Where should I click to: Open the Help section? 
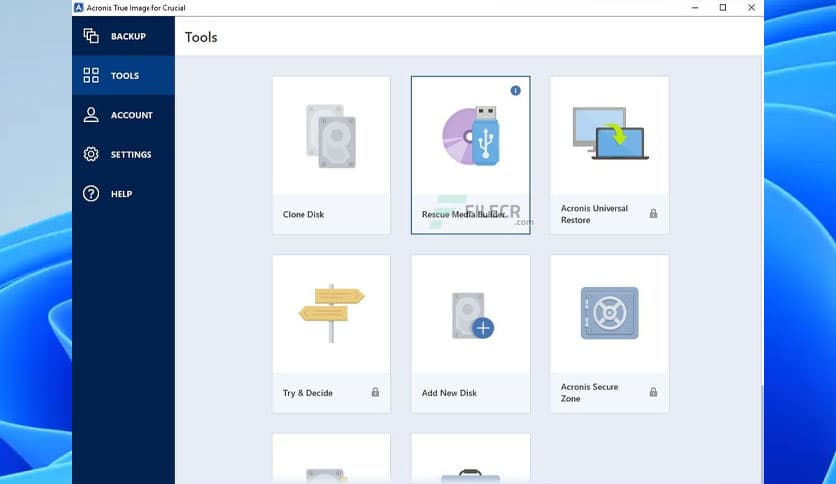tap(123, 193)
